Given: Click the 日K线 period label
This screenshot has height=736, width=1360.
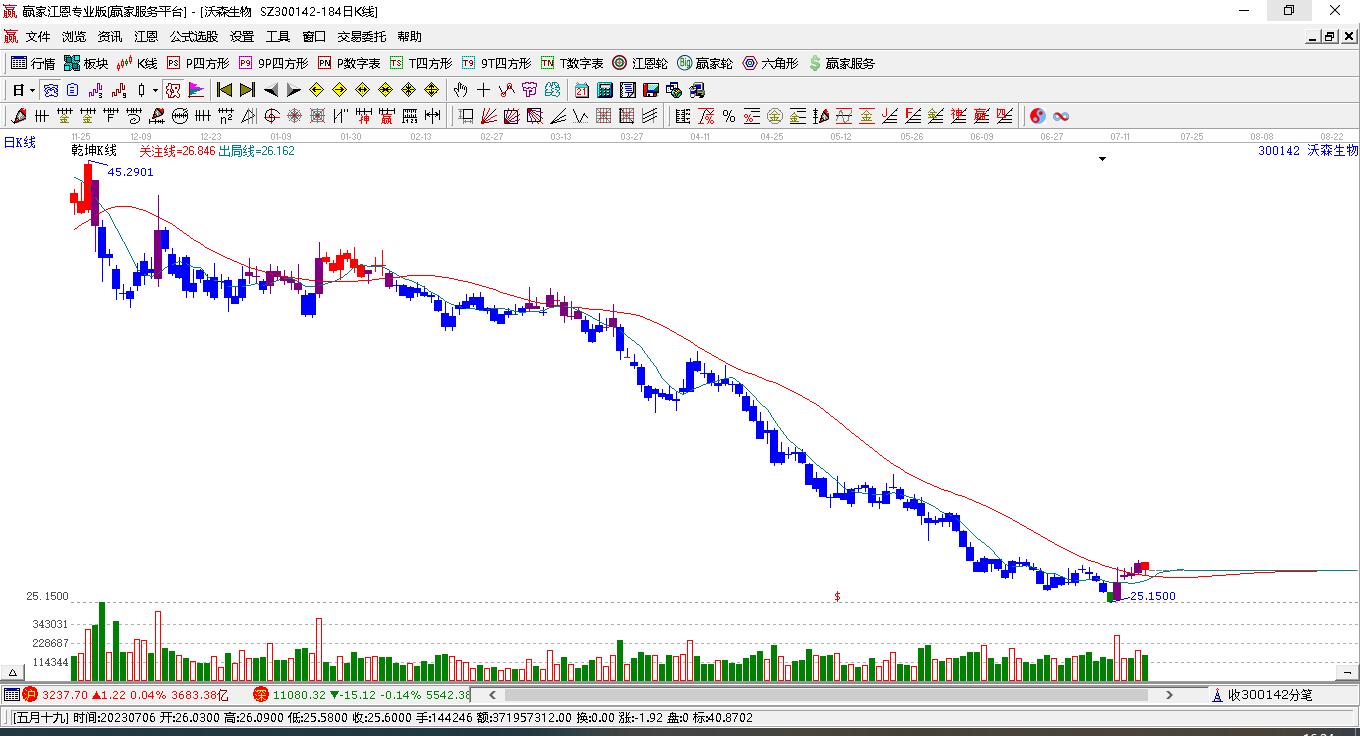Looking at the screenshot, I should (x=20, y=143).
